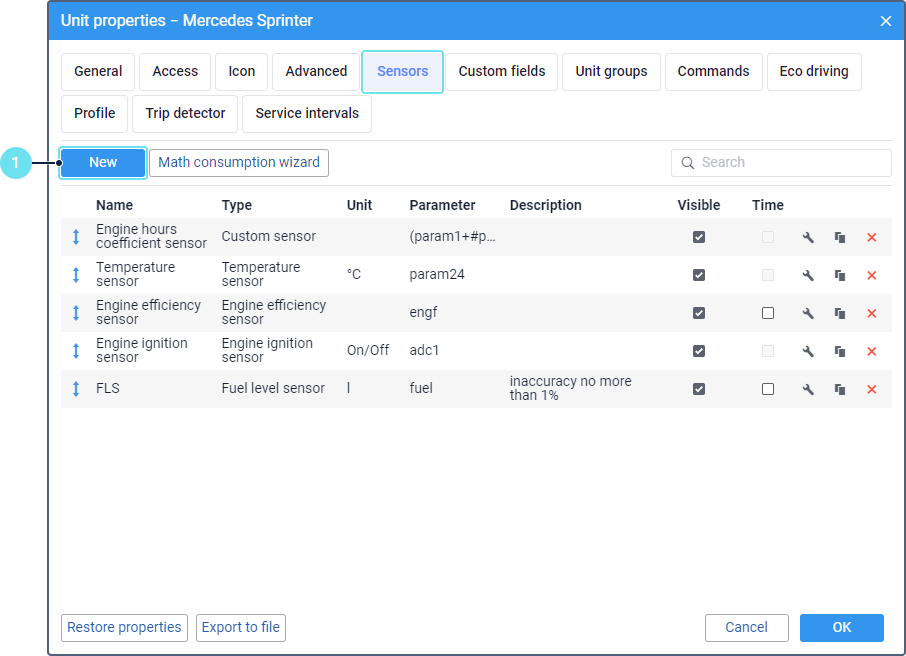Delete the Temperature sensor
Screen dimensions: 906x656
click(x=871, y=275)
